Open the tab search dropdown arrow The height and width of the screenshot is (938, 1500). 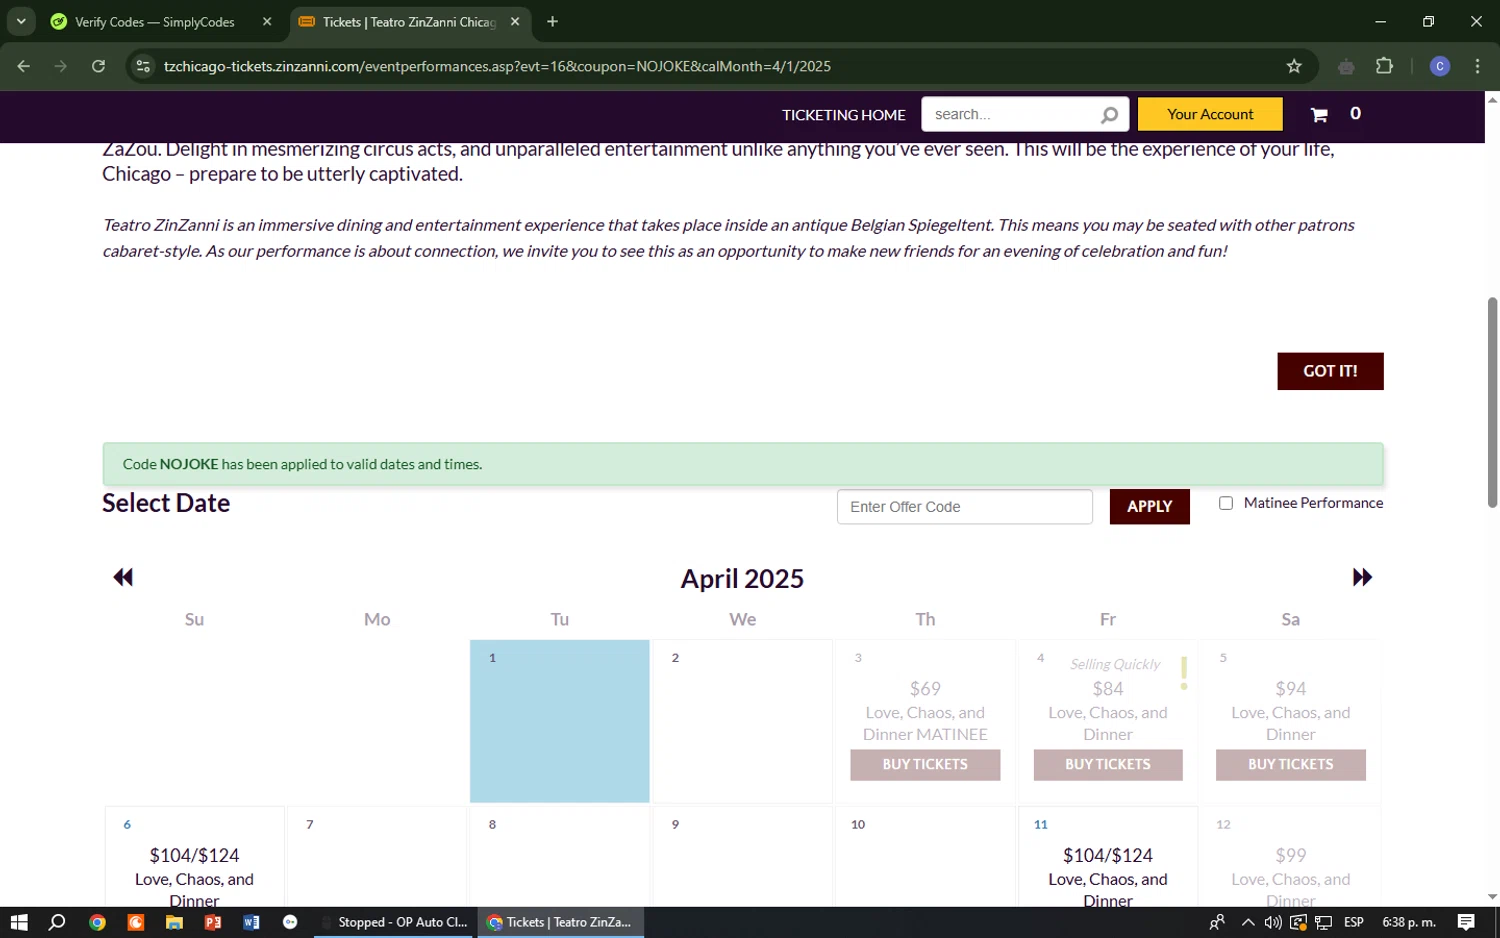21,21
